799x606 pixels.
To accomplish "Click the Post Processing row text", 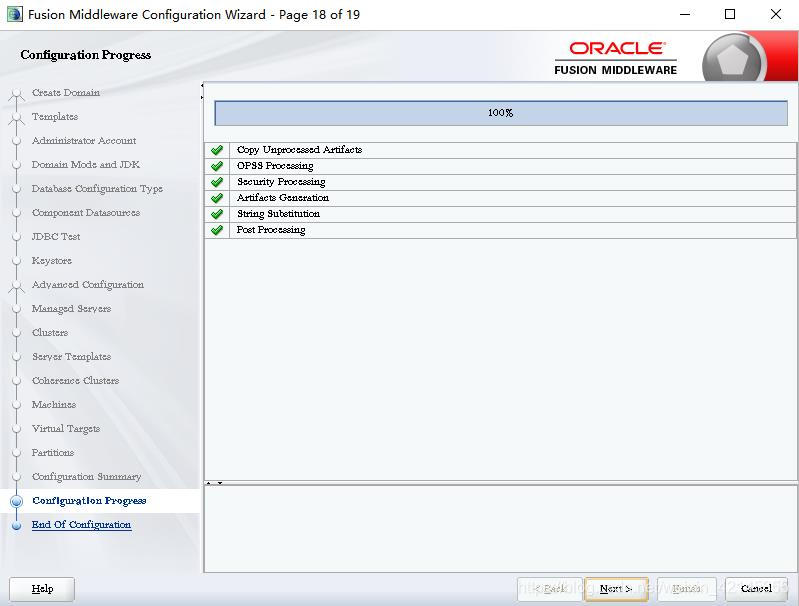I will [271, 230].
